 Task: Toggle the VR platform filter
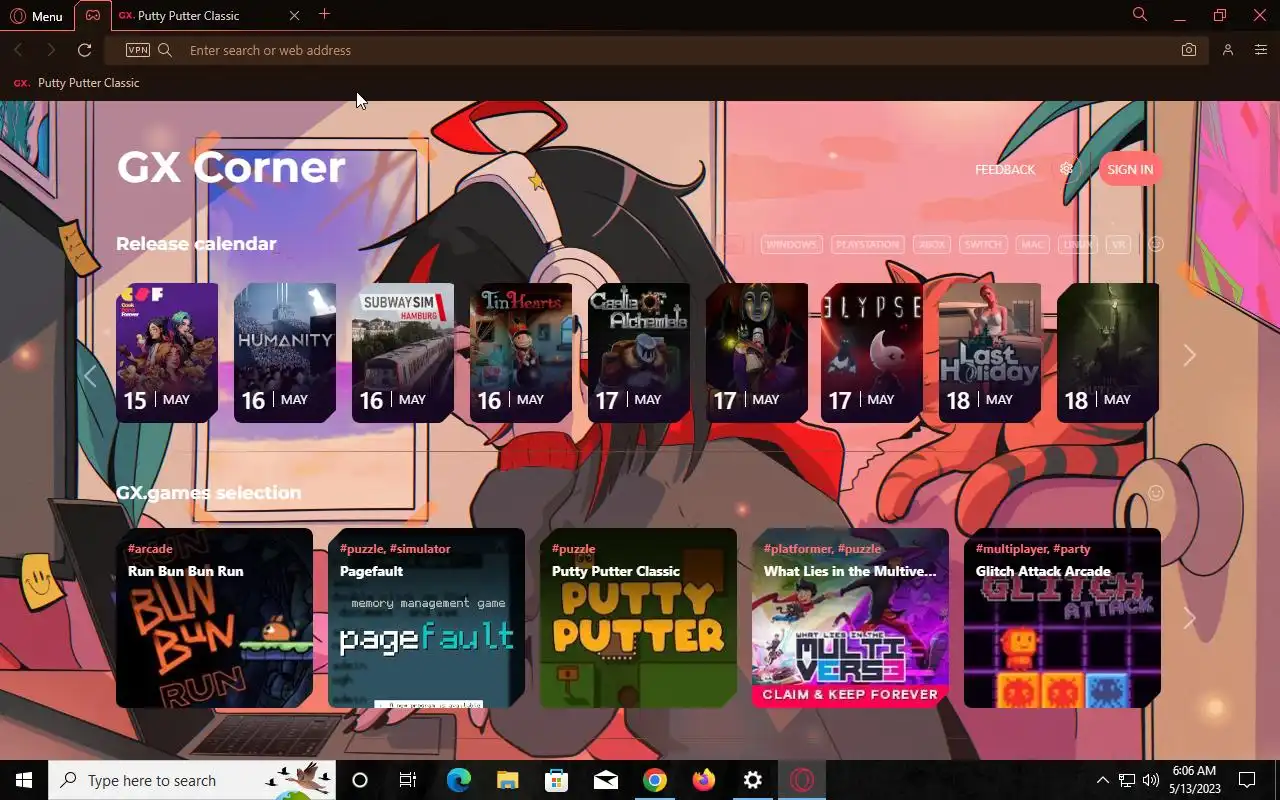(x=1118, y=244)
